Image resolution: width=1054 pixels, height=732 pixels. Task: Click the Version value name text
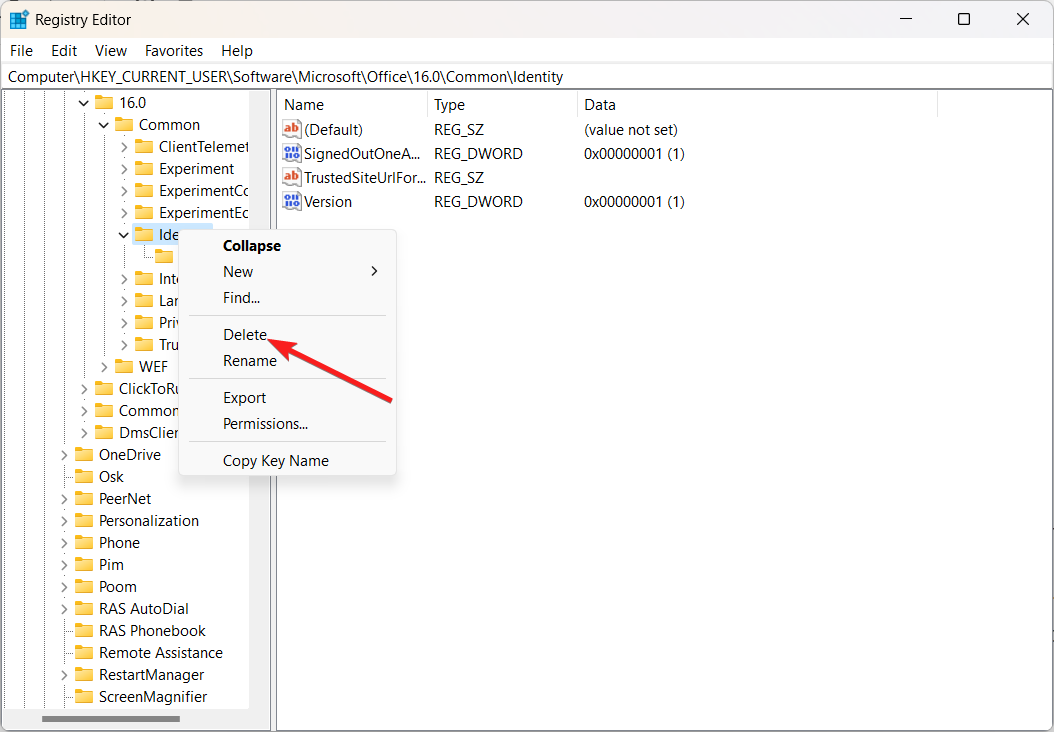point(328,202)
